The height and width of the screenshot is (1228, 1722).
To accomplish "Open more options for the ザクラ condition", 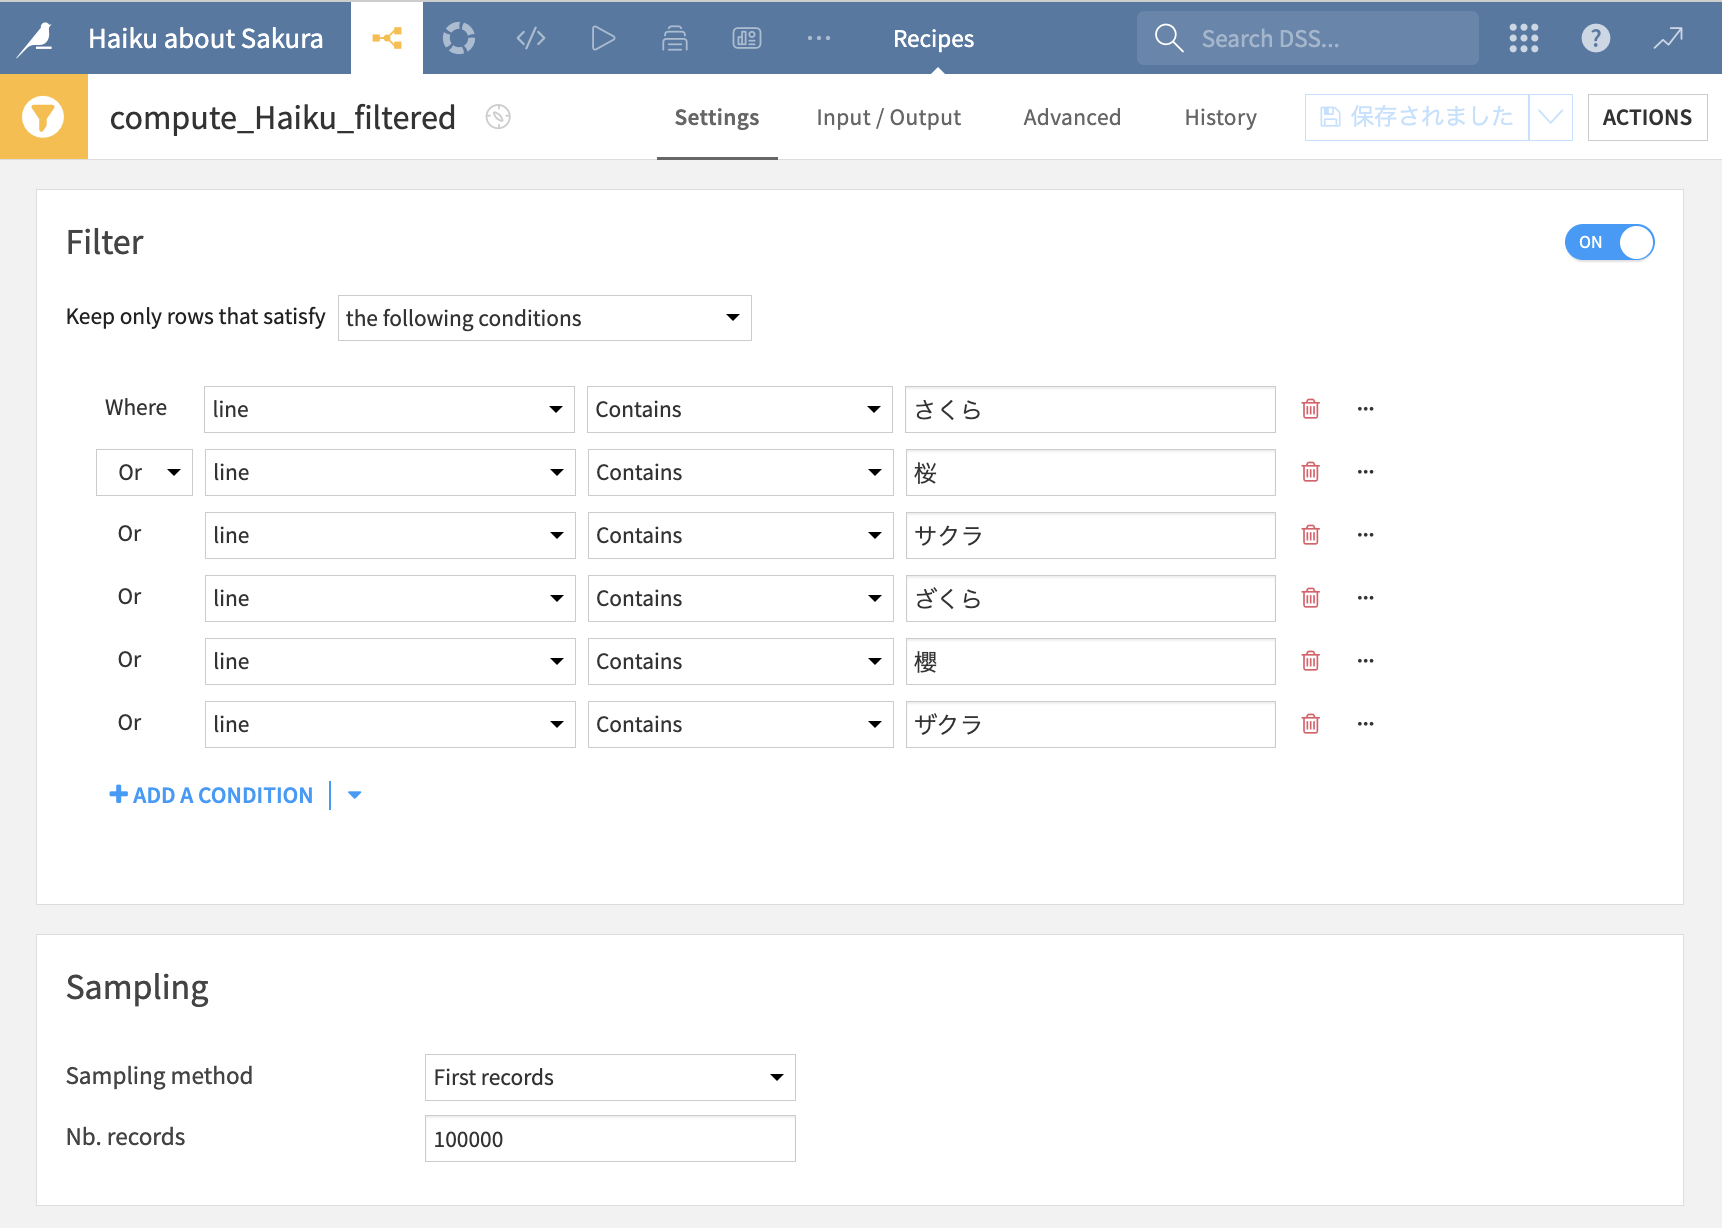I will 1366,724.
